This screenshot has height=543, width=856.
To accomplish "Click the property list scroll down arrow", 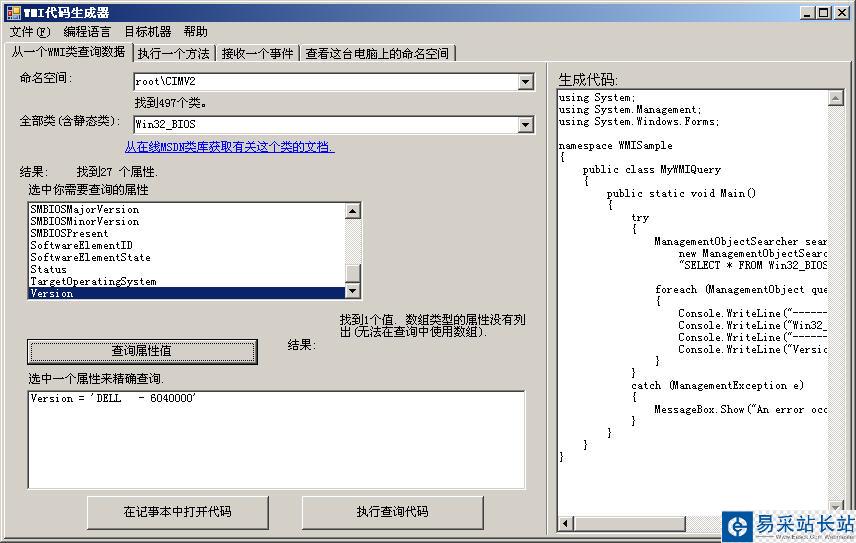I will click(353, 291).
